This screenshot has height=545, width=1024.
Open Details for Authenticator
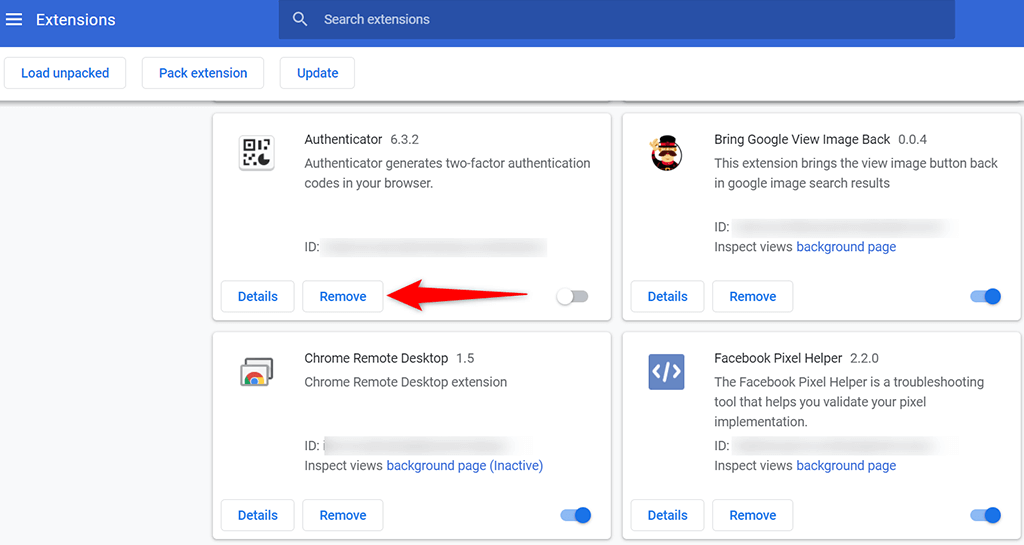click(258, 296)
